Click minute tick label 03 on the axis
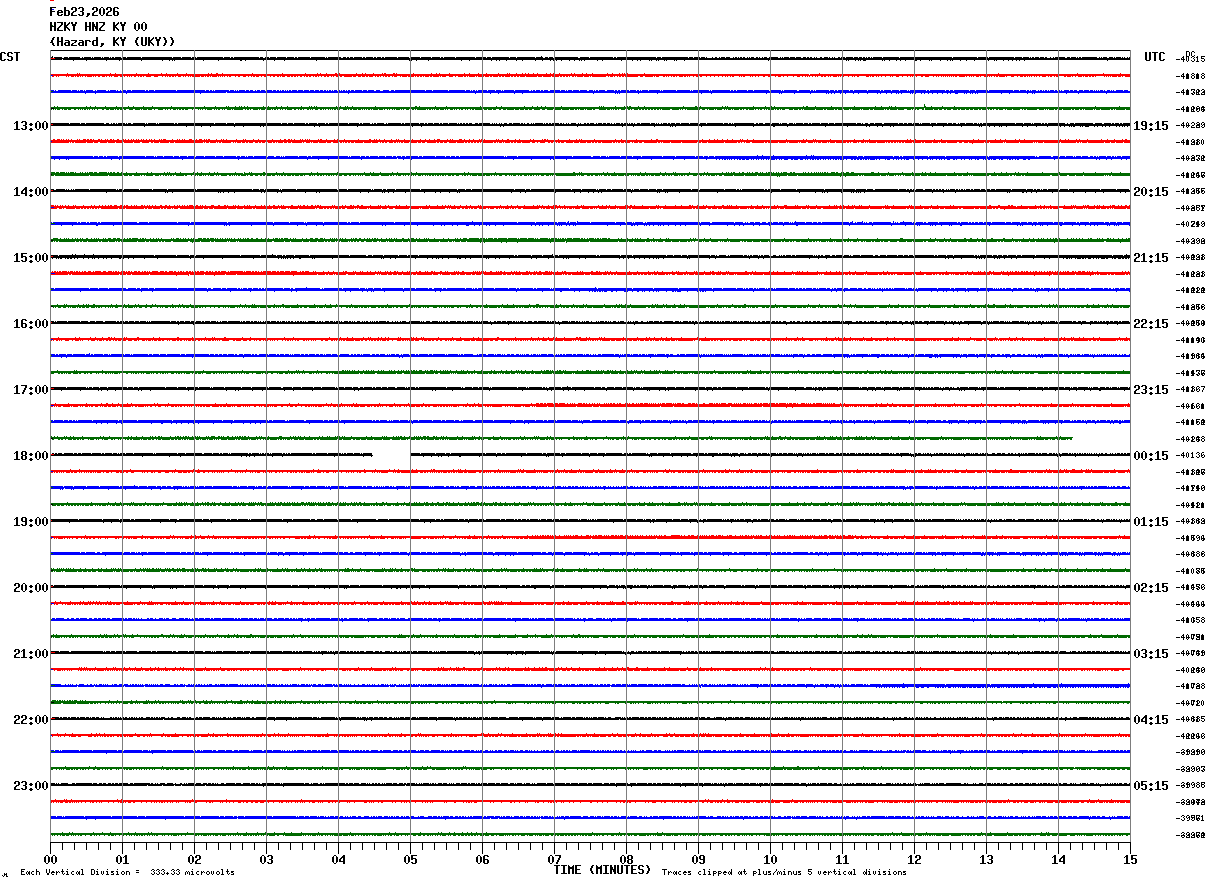Screen dimensions: 1210x886 (266, 859)
